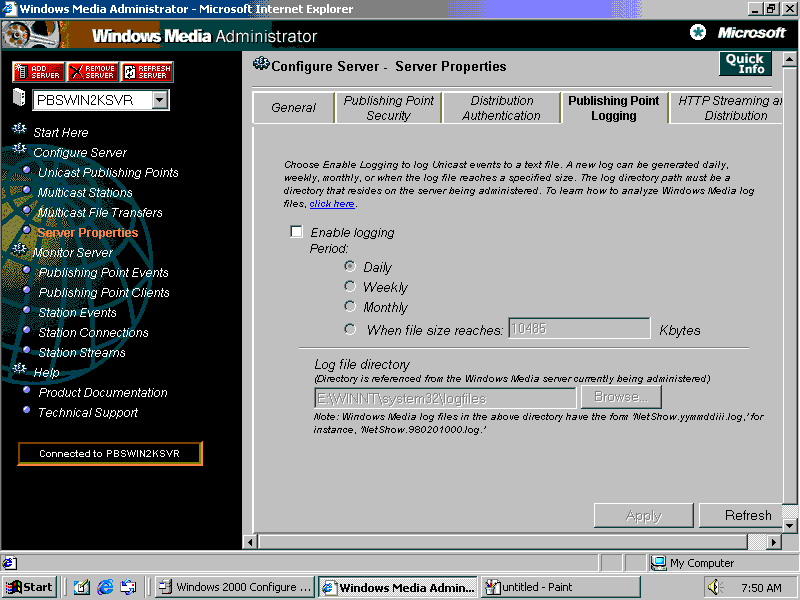Follow the 'click here' log analysis link
The width and height of the screenshot is (800, 600).
point(332,204)
